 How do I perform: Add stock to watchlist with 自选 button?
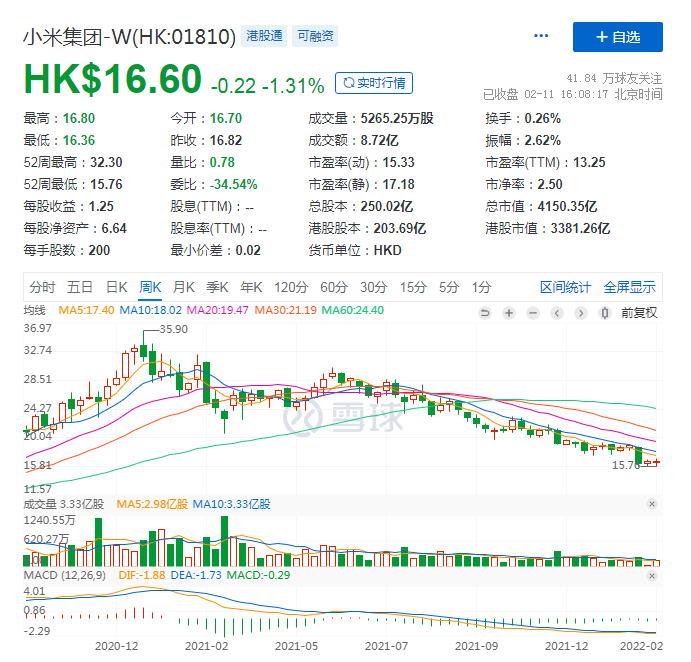click(617, 37)
